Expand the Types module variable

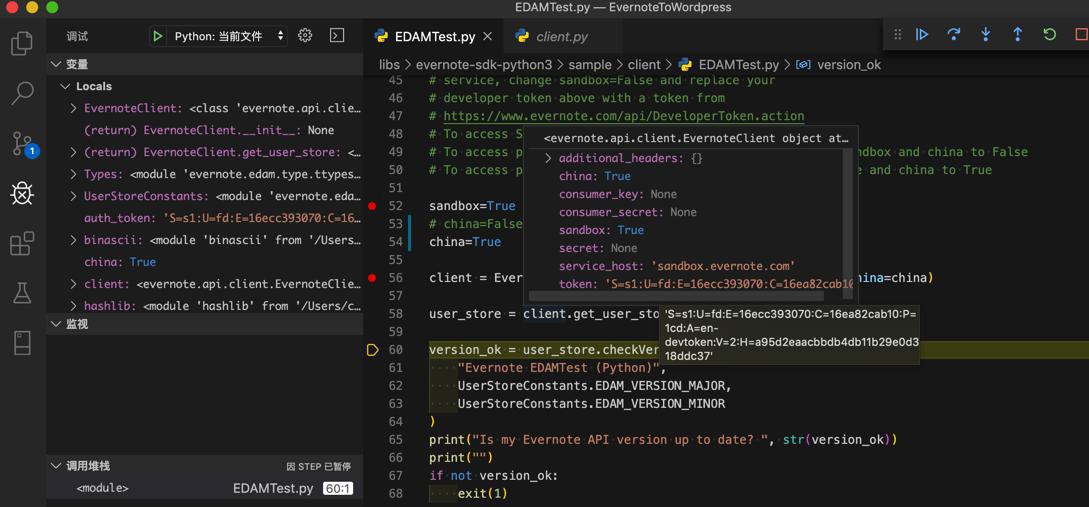coord(74,174)
